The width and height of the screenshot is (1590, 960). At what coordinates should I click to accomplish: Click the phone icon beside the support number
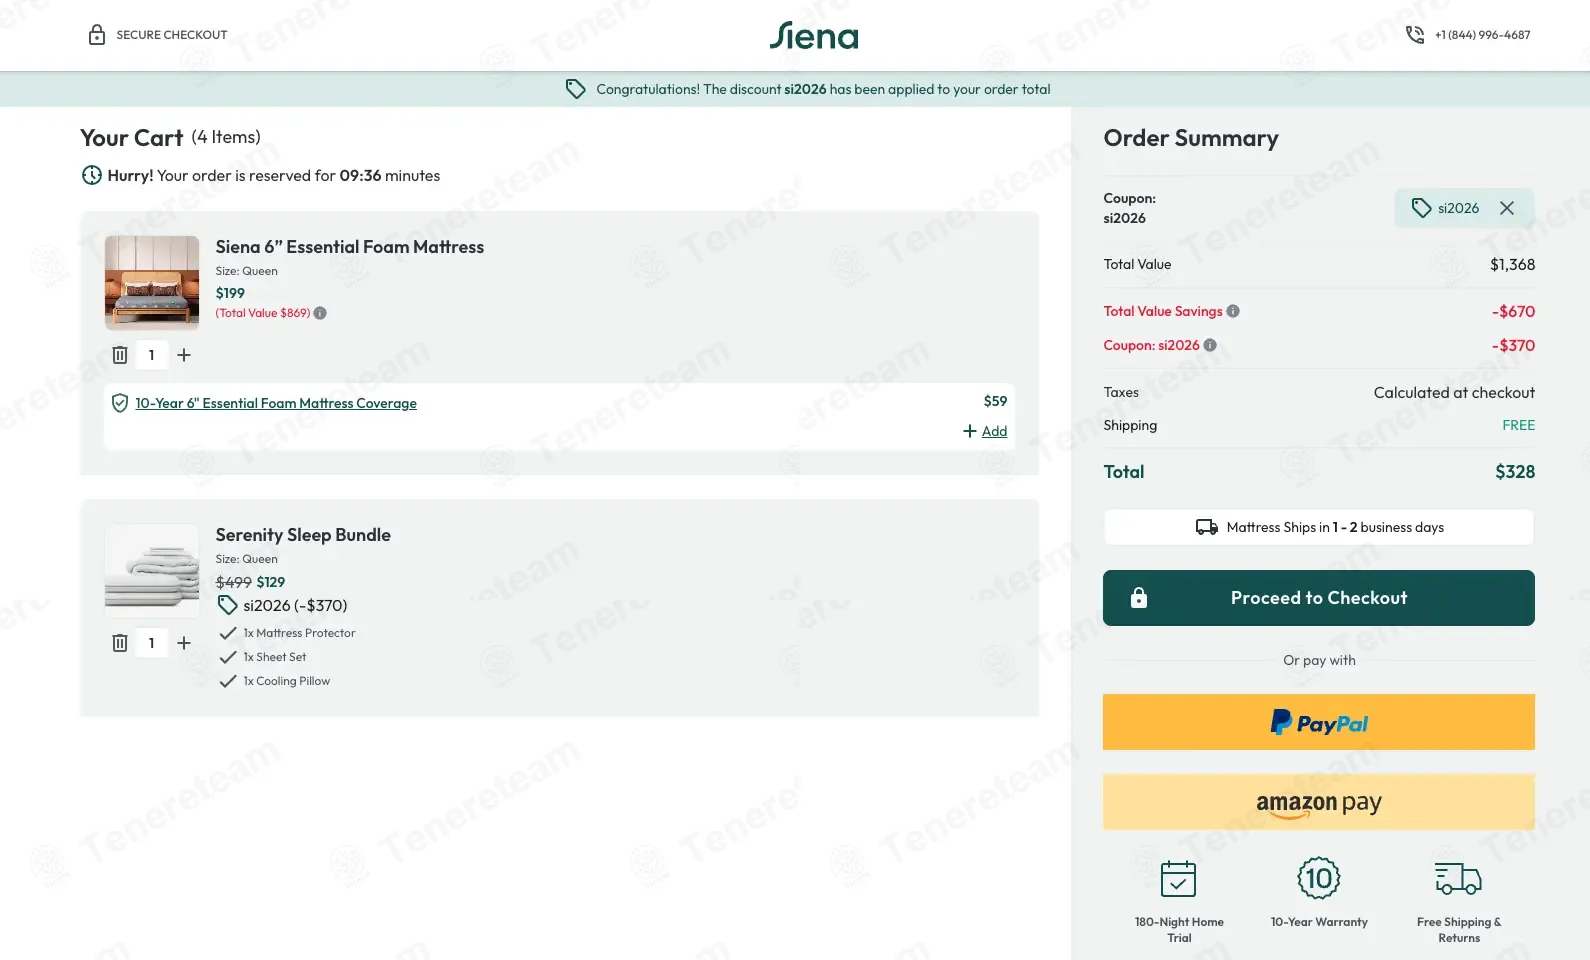tap(1415, 35)
